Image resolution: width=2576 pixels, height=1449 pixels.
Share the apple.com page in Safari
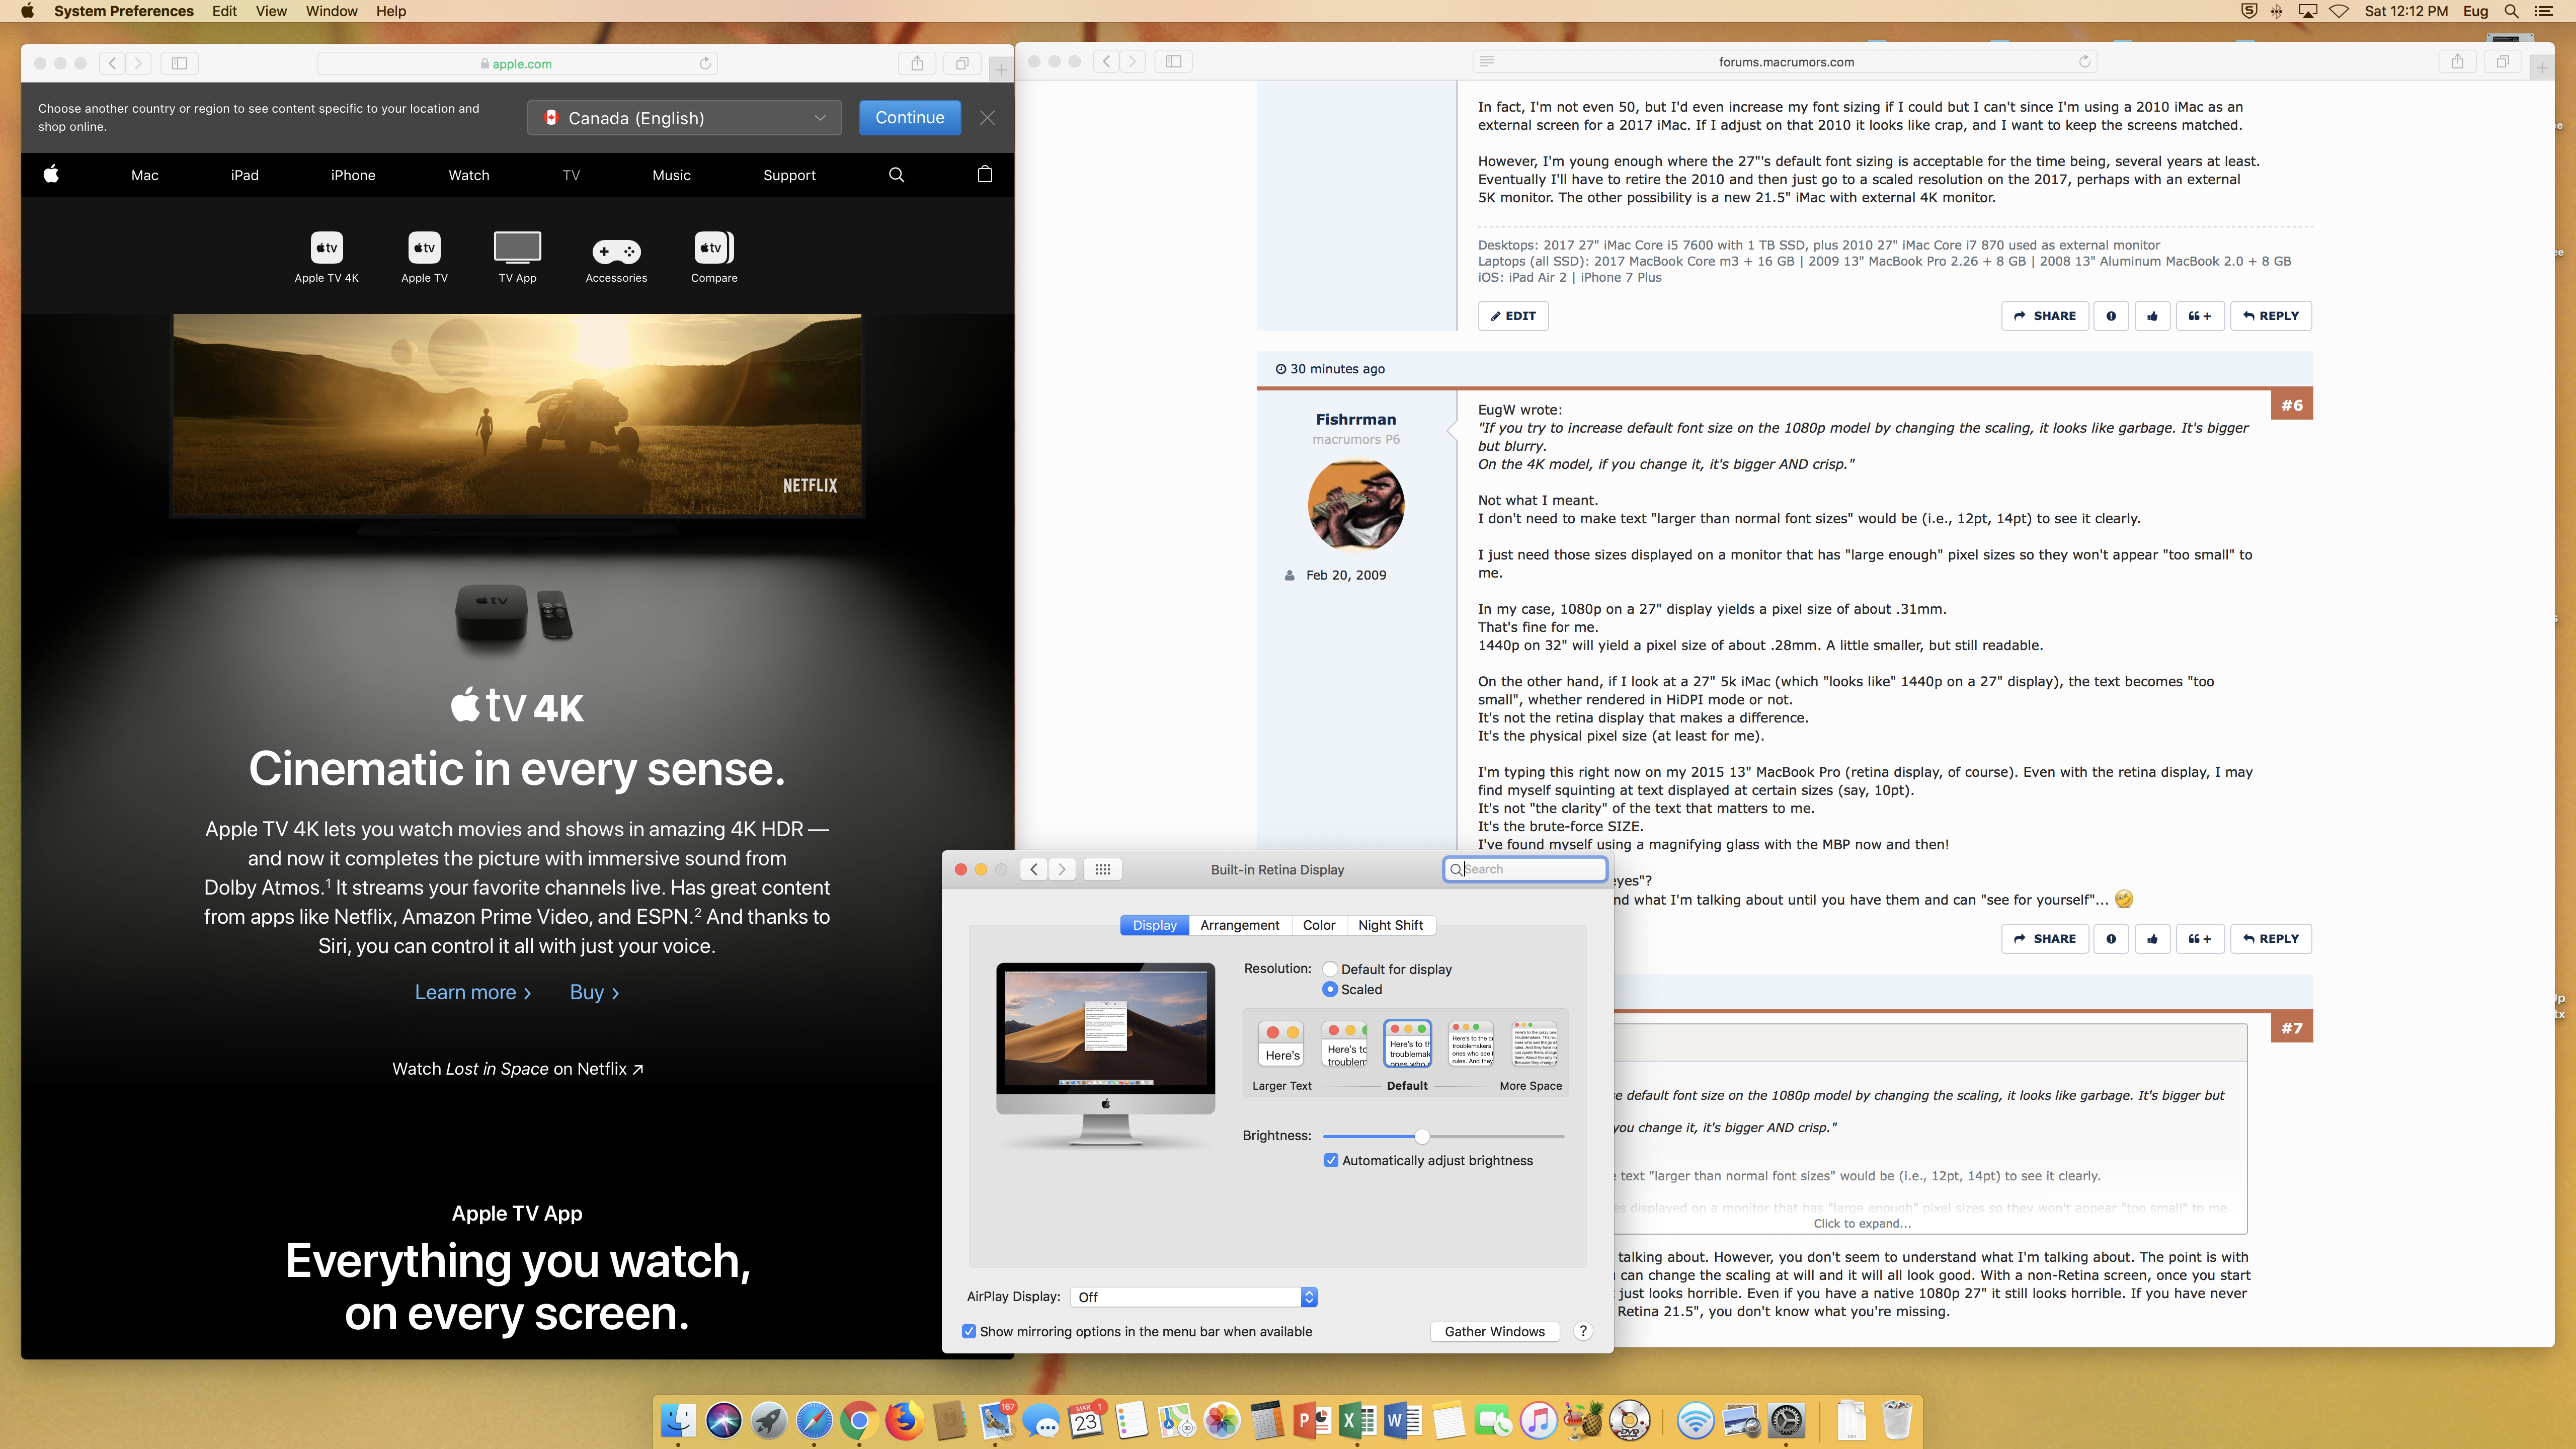pos(917,63)
